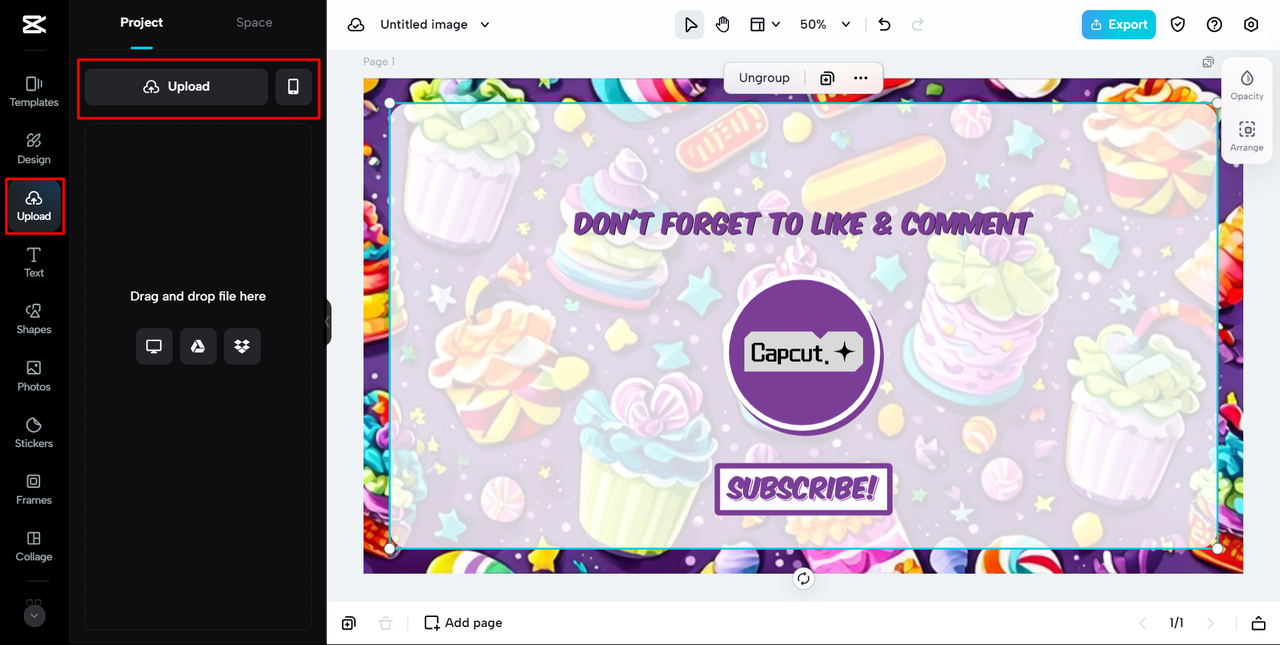Open the Opacity control

[x=1247, y=85]
